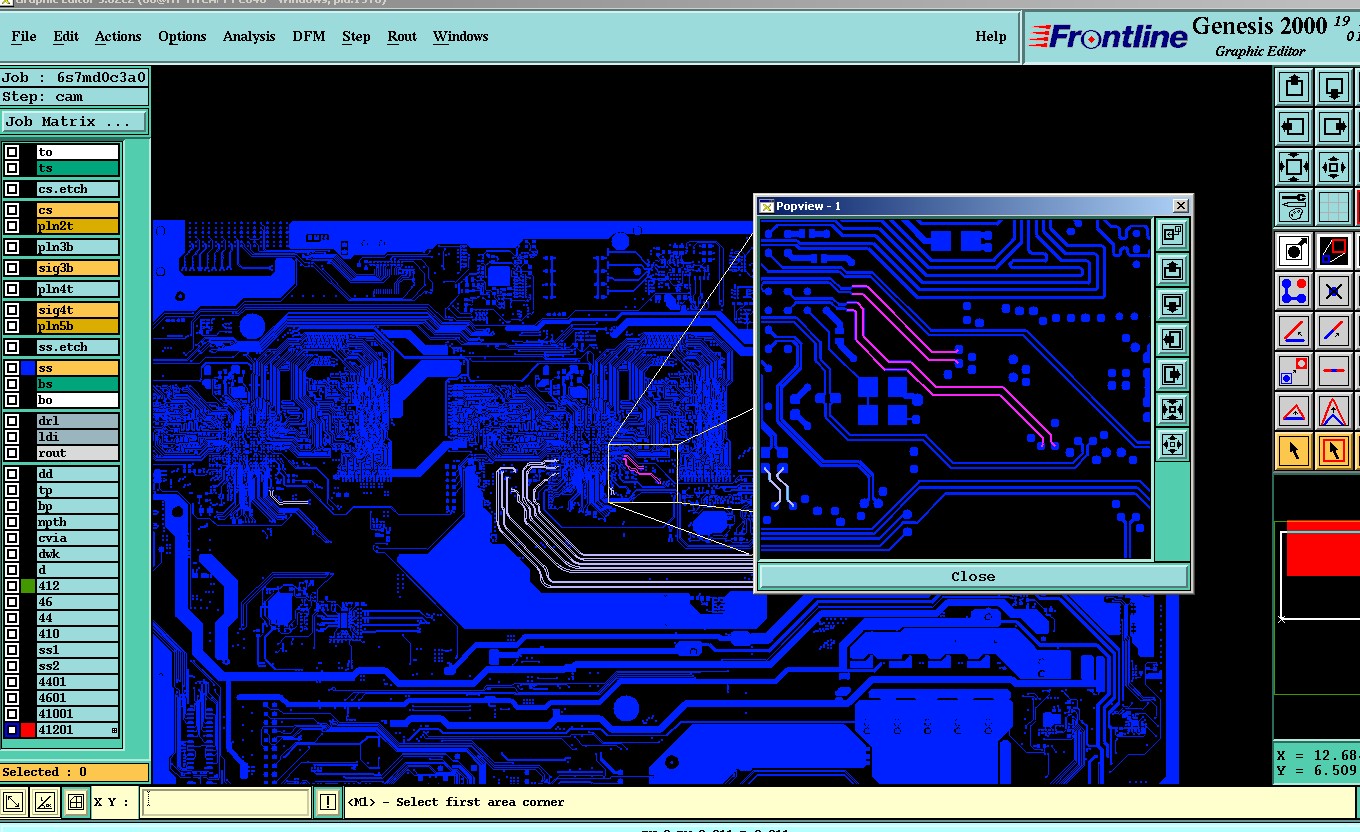
Task: Pan up in the Popview window
Action: tap(1172, 269)
